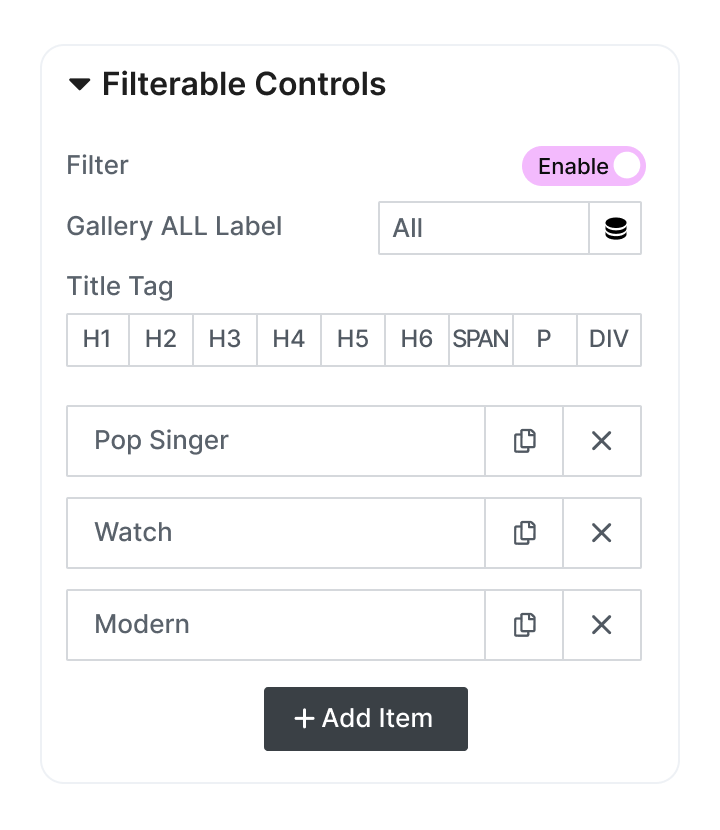Viewport: 720px width, 830px height.
Task: Duplicate the Modern item
Action: 524,625
